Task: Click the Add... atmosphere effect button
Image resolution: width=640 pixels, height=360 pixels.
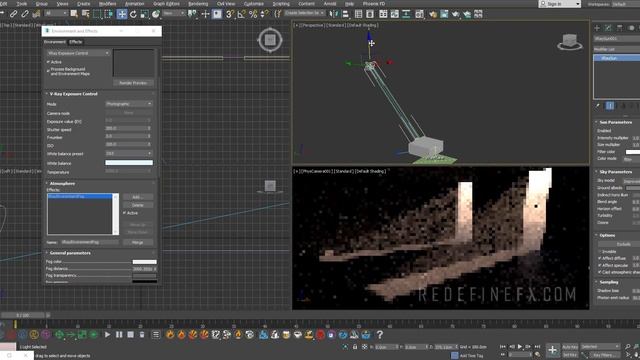Action: click(x=137, y=197)
